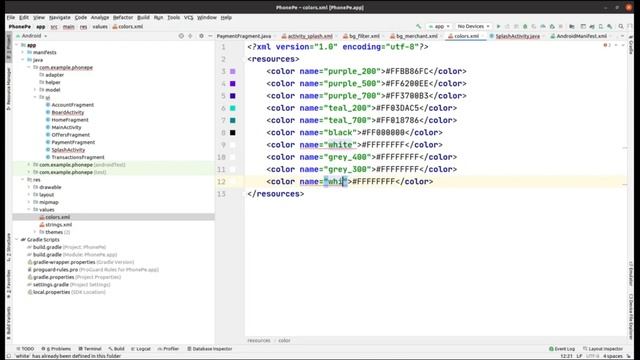Click the teal_200 color swatch in gutter
The image size is (640, 360).
coord(233,108)
